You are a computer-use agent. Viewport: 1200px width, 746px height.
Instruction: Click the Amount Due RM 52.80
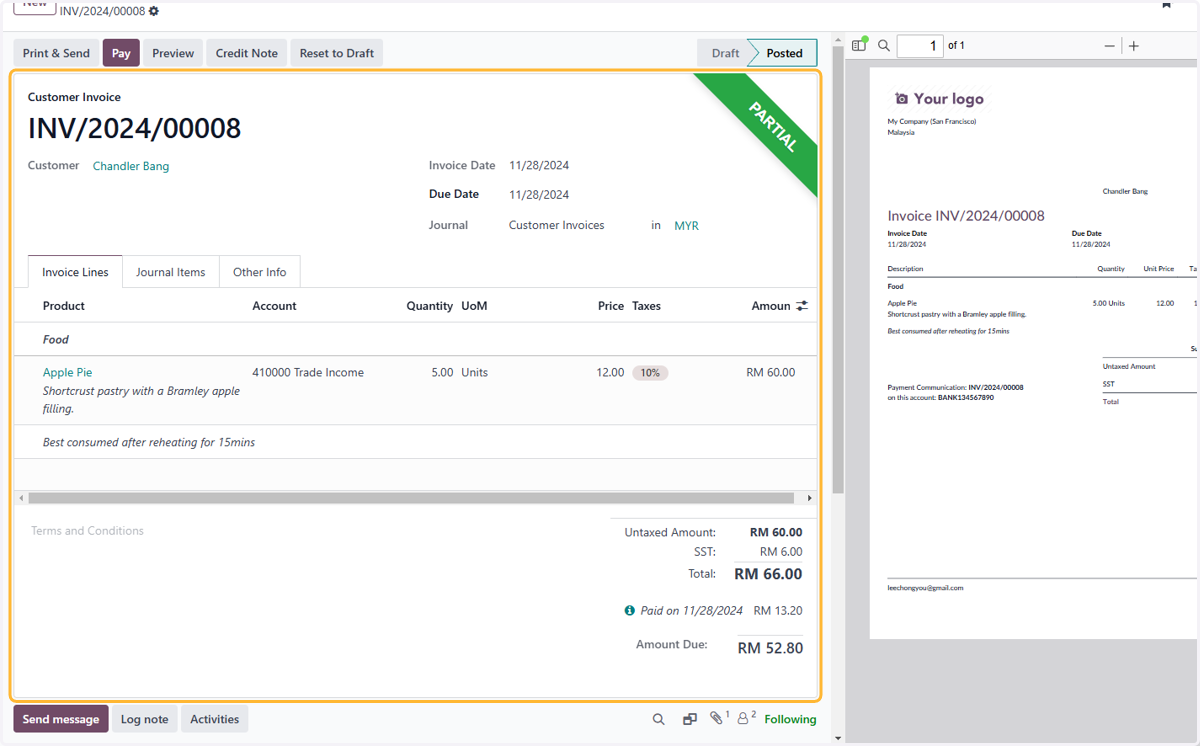click(x=770, y=648)
